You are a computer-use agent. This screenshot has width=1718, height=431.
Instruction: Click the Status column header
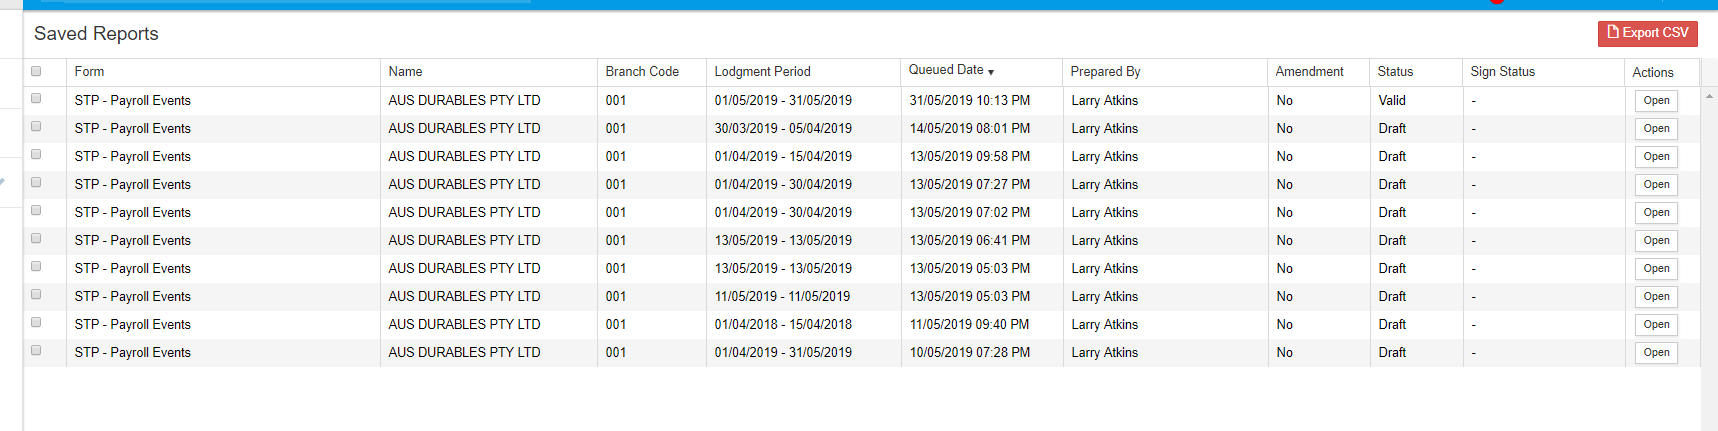1395,72
